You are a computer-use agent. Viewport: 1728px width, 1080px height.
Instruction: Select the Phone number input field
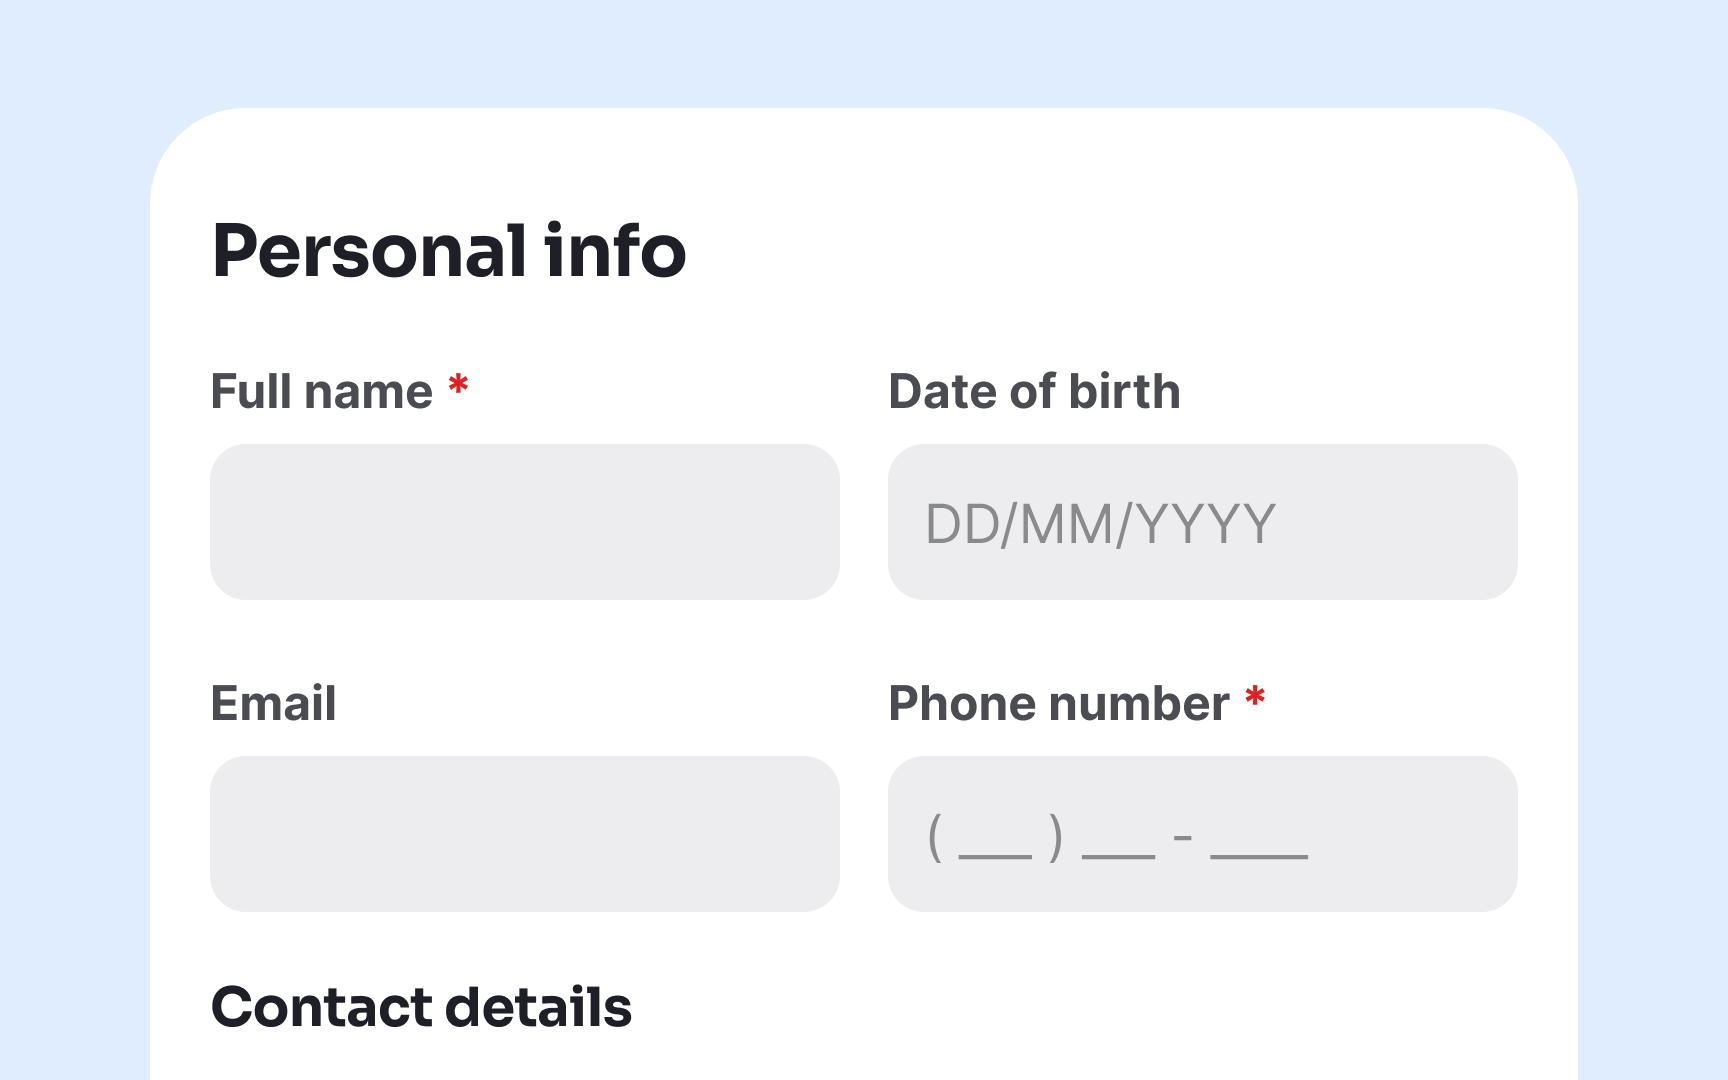tap(1200, 834)
